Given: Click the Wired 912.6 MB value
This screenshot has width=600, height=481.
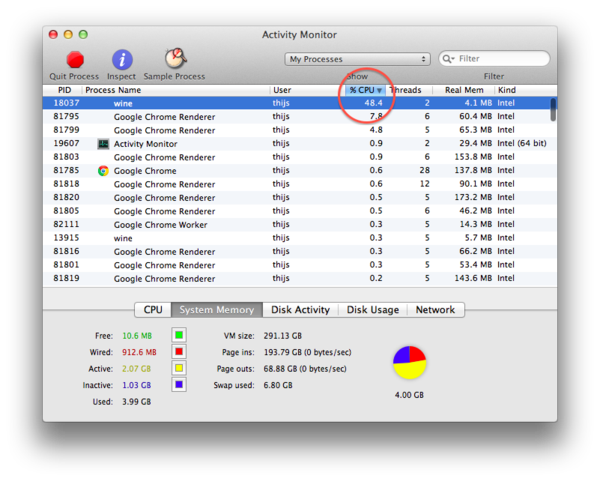Looking at the screenshot, I should (139, 352).
